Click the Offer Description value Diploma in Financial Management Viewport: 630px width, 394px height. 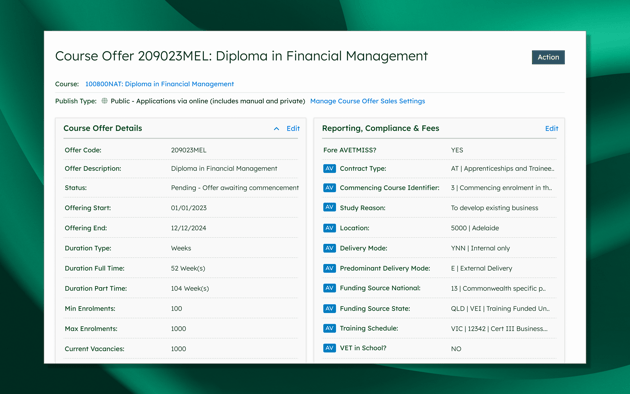[x=224, y=168]
